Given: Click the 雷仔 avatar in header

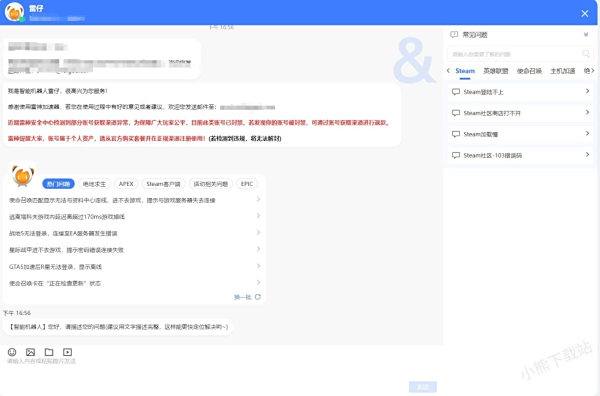Looking at the screenshot, I should tap(15, 12).
